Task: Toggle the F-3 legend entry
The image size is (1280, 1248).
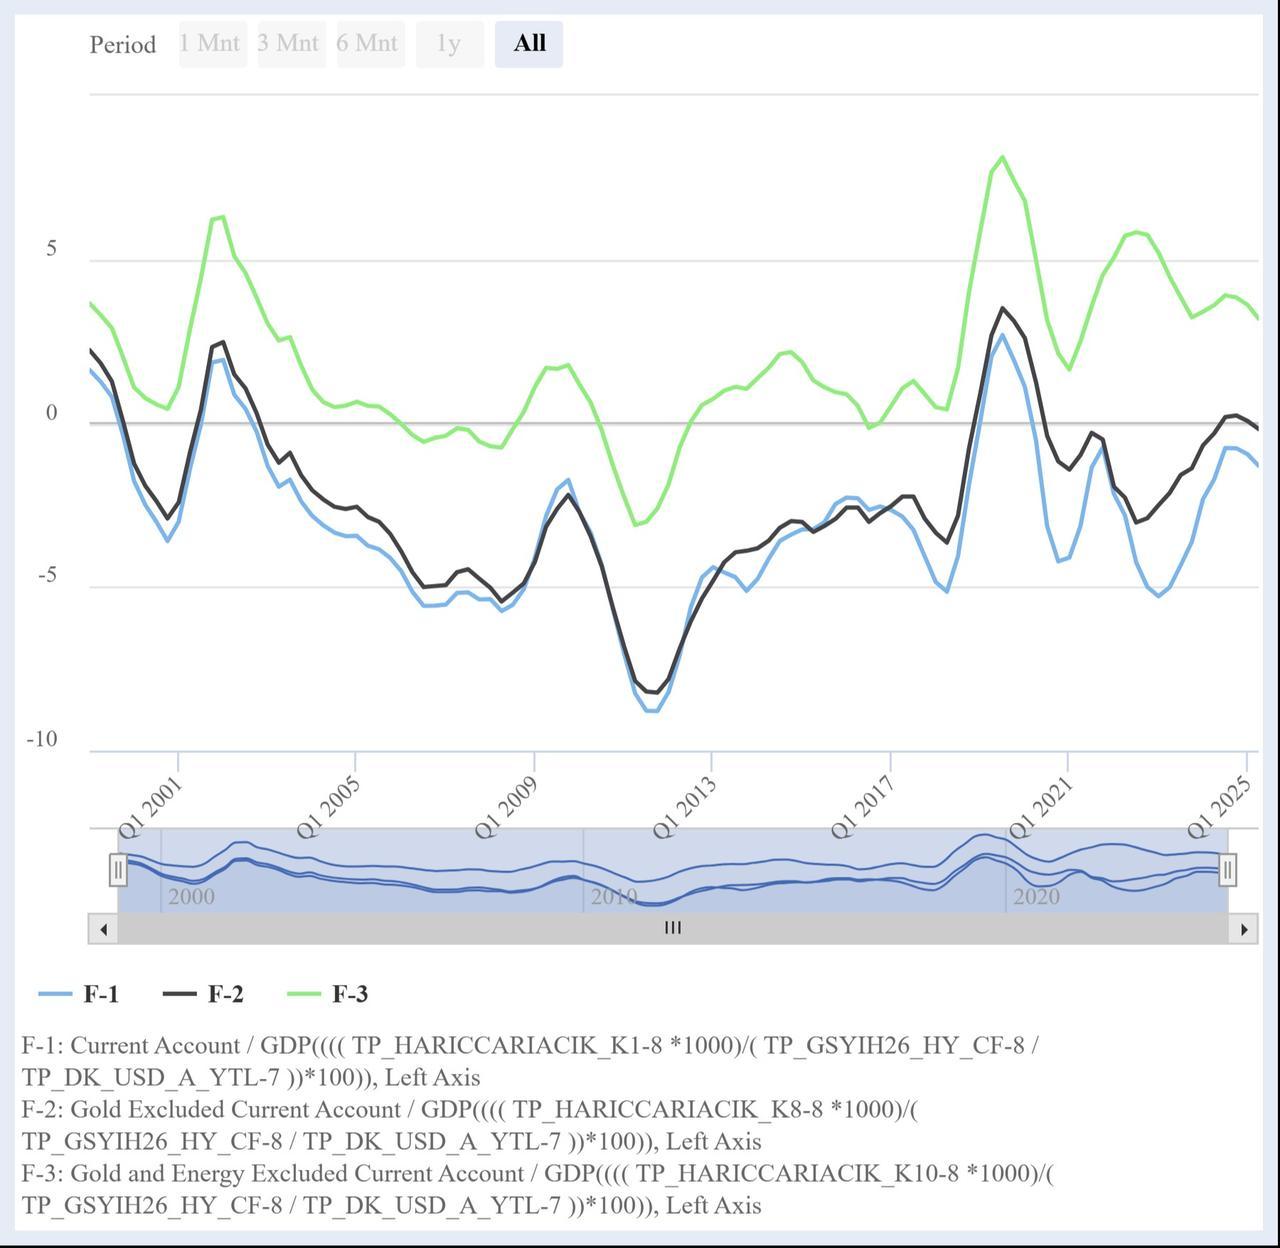Action: [x=349, y=994]
